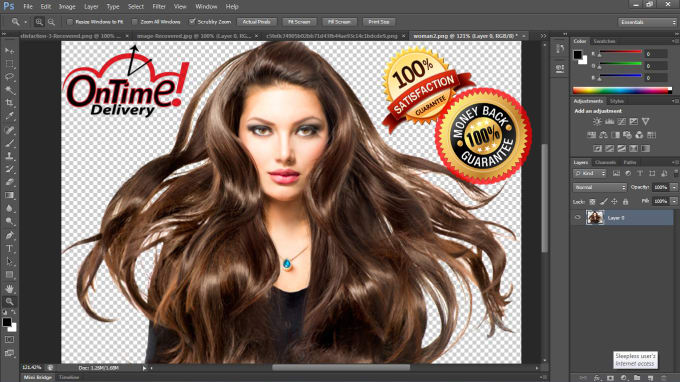680x382 pixels.
Task: Open the Layers panel options menu
Action: 675,162
